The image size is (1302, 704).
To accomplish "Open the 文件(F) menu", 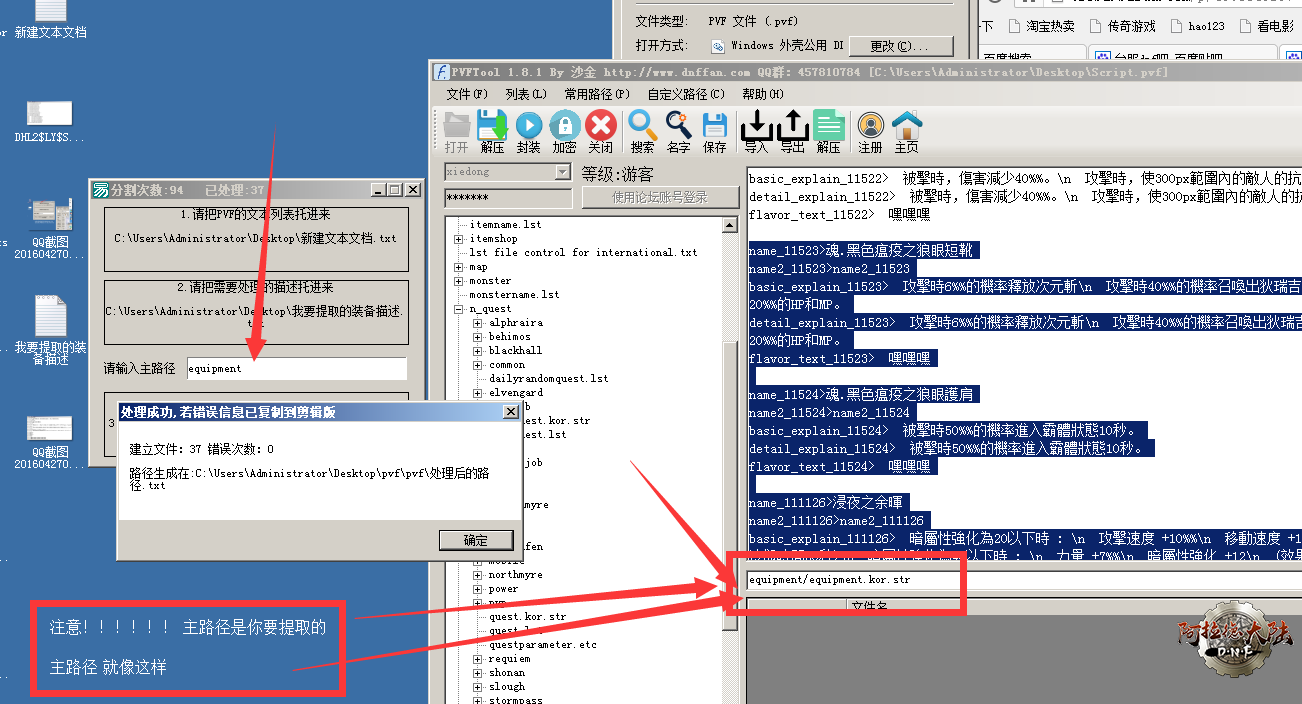I will coord(467,94).
